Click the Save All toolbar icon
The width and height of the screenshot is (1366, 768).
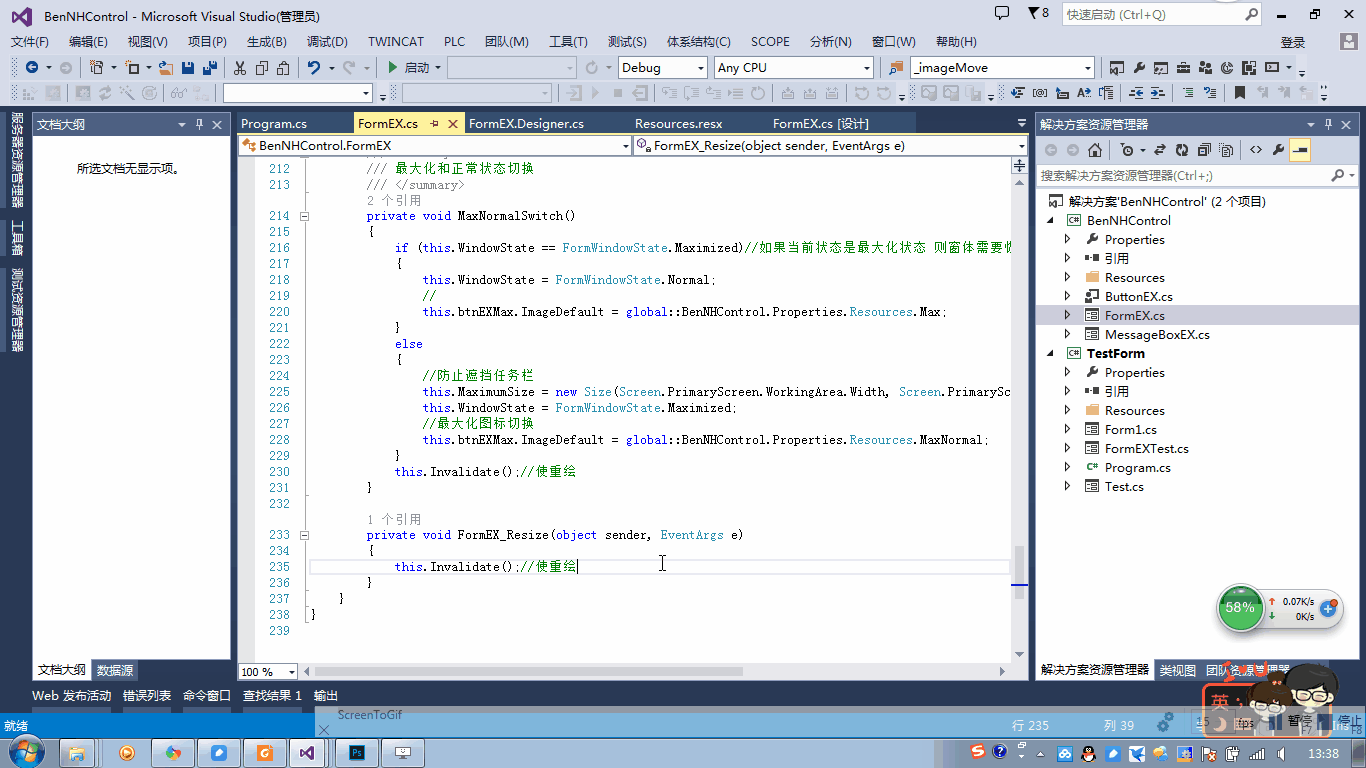tap(210, 68)
